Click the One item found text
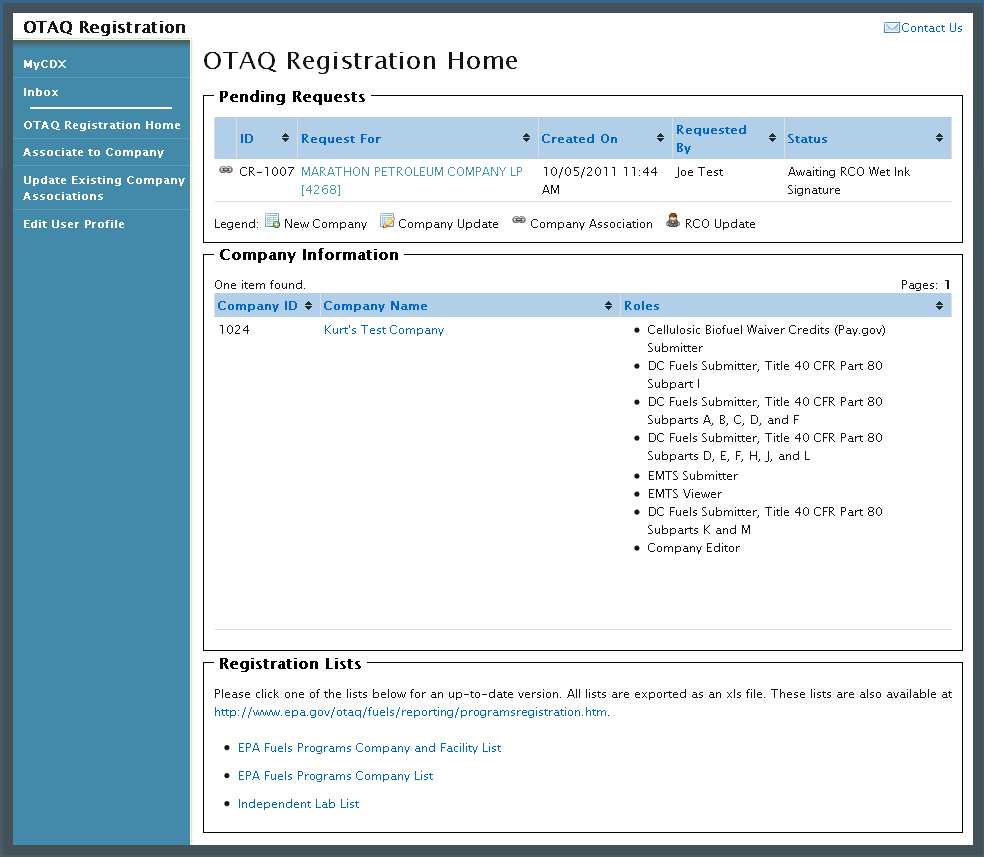Image resolution: width=984 pixels, height=857 pixels. point(260,285)
